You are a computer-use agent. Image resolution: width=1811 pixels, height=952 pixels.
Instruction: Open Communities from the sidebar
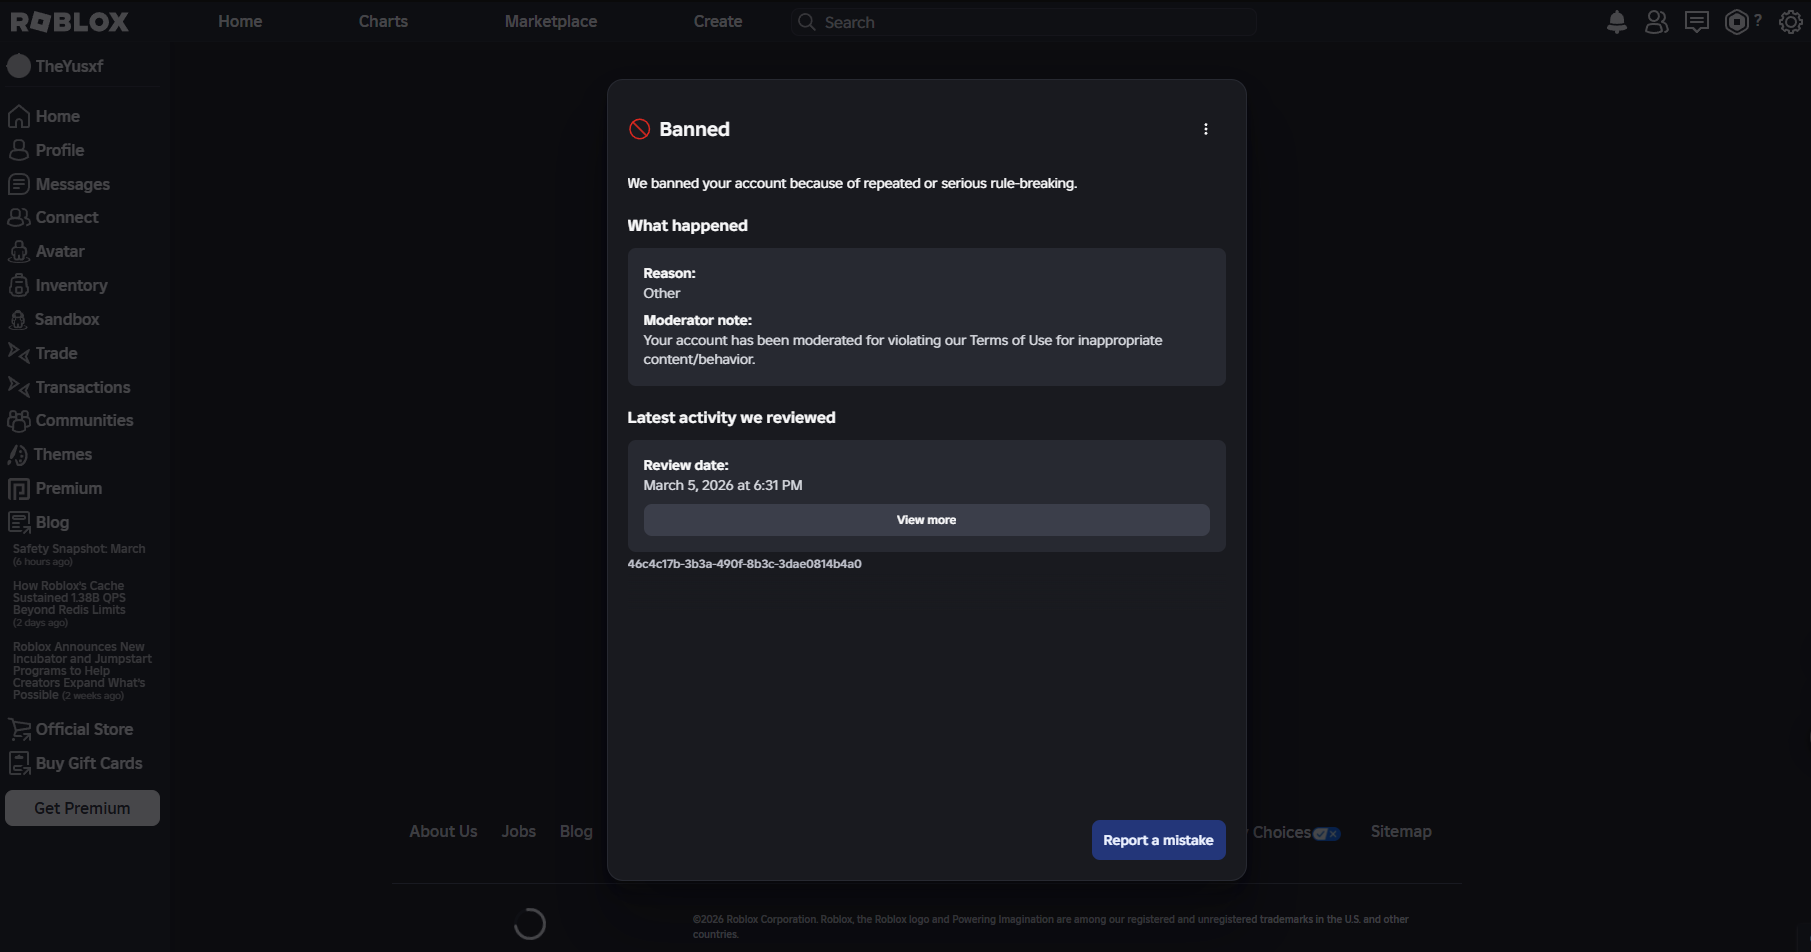71,420
